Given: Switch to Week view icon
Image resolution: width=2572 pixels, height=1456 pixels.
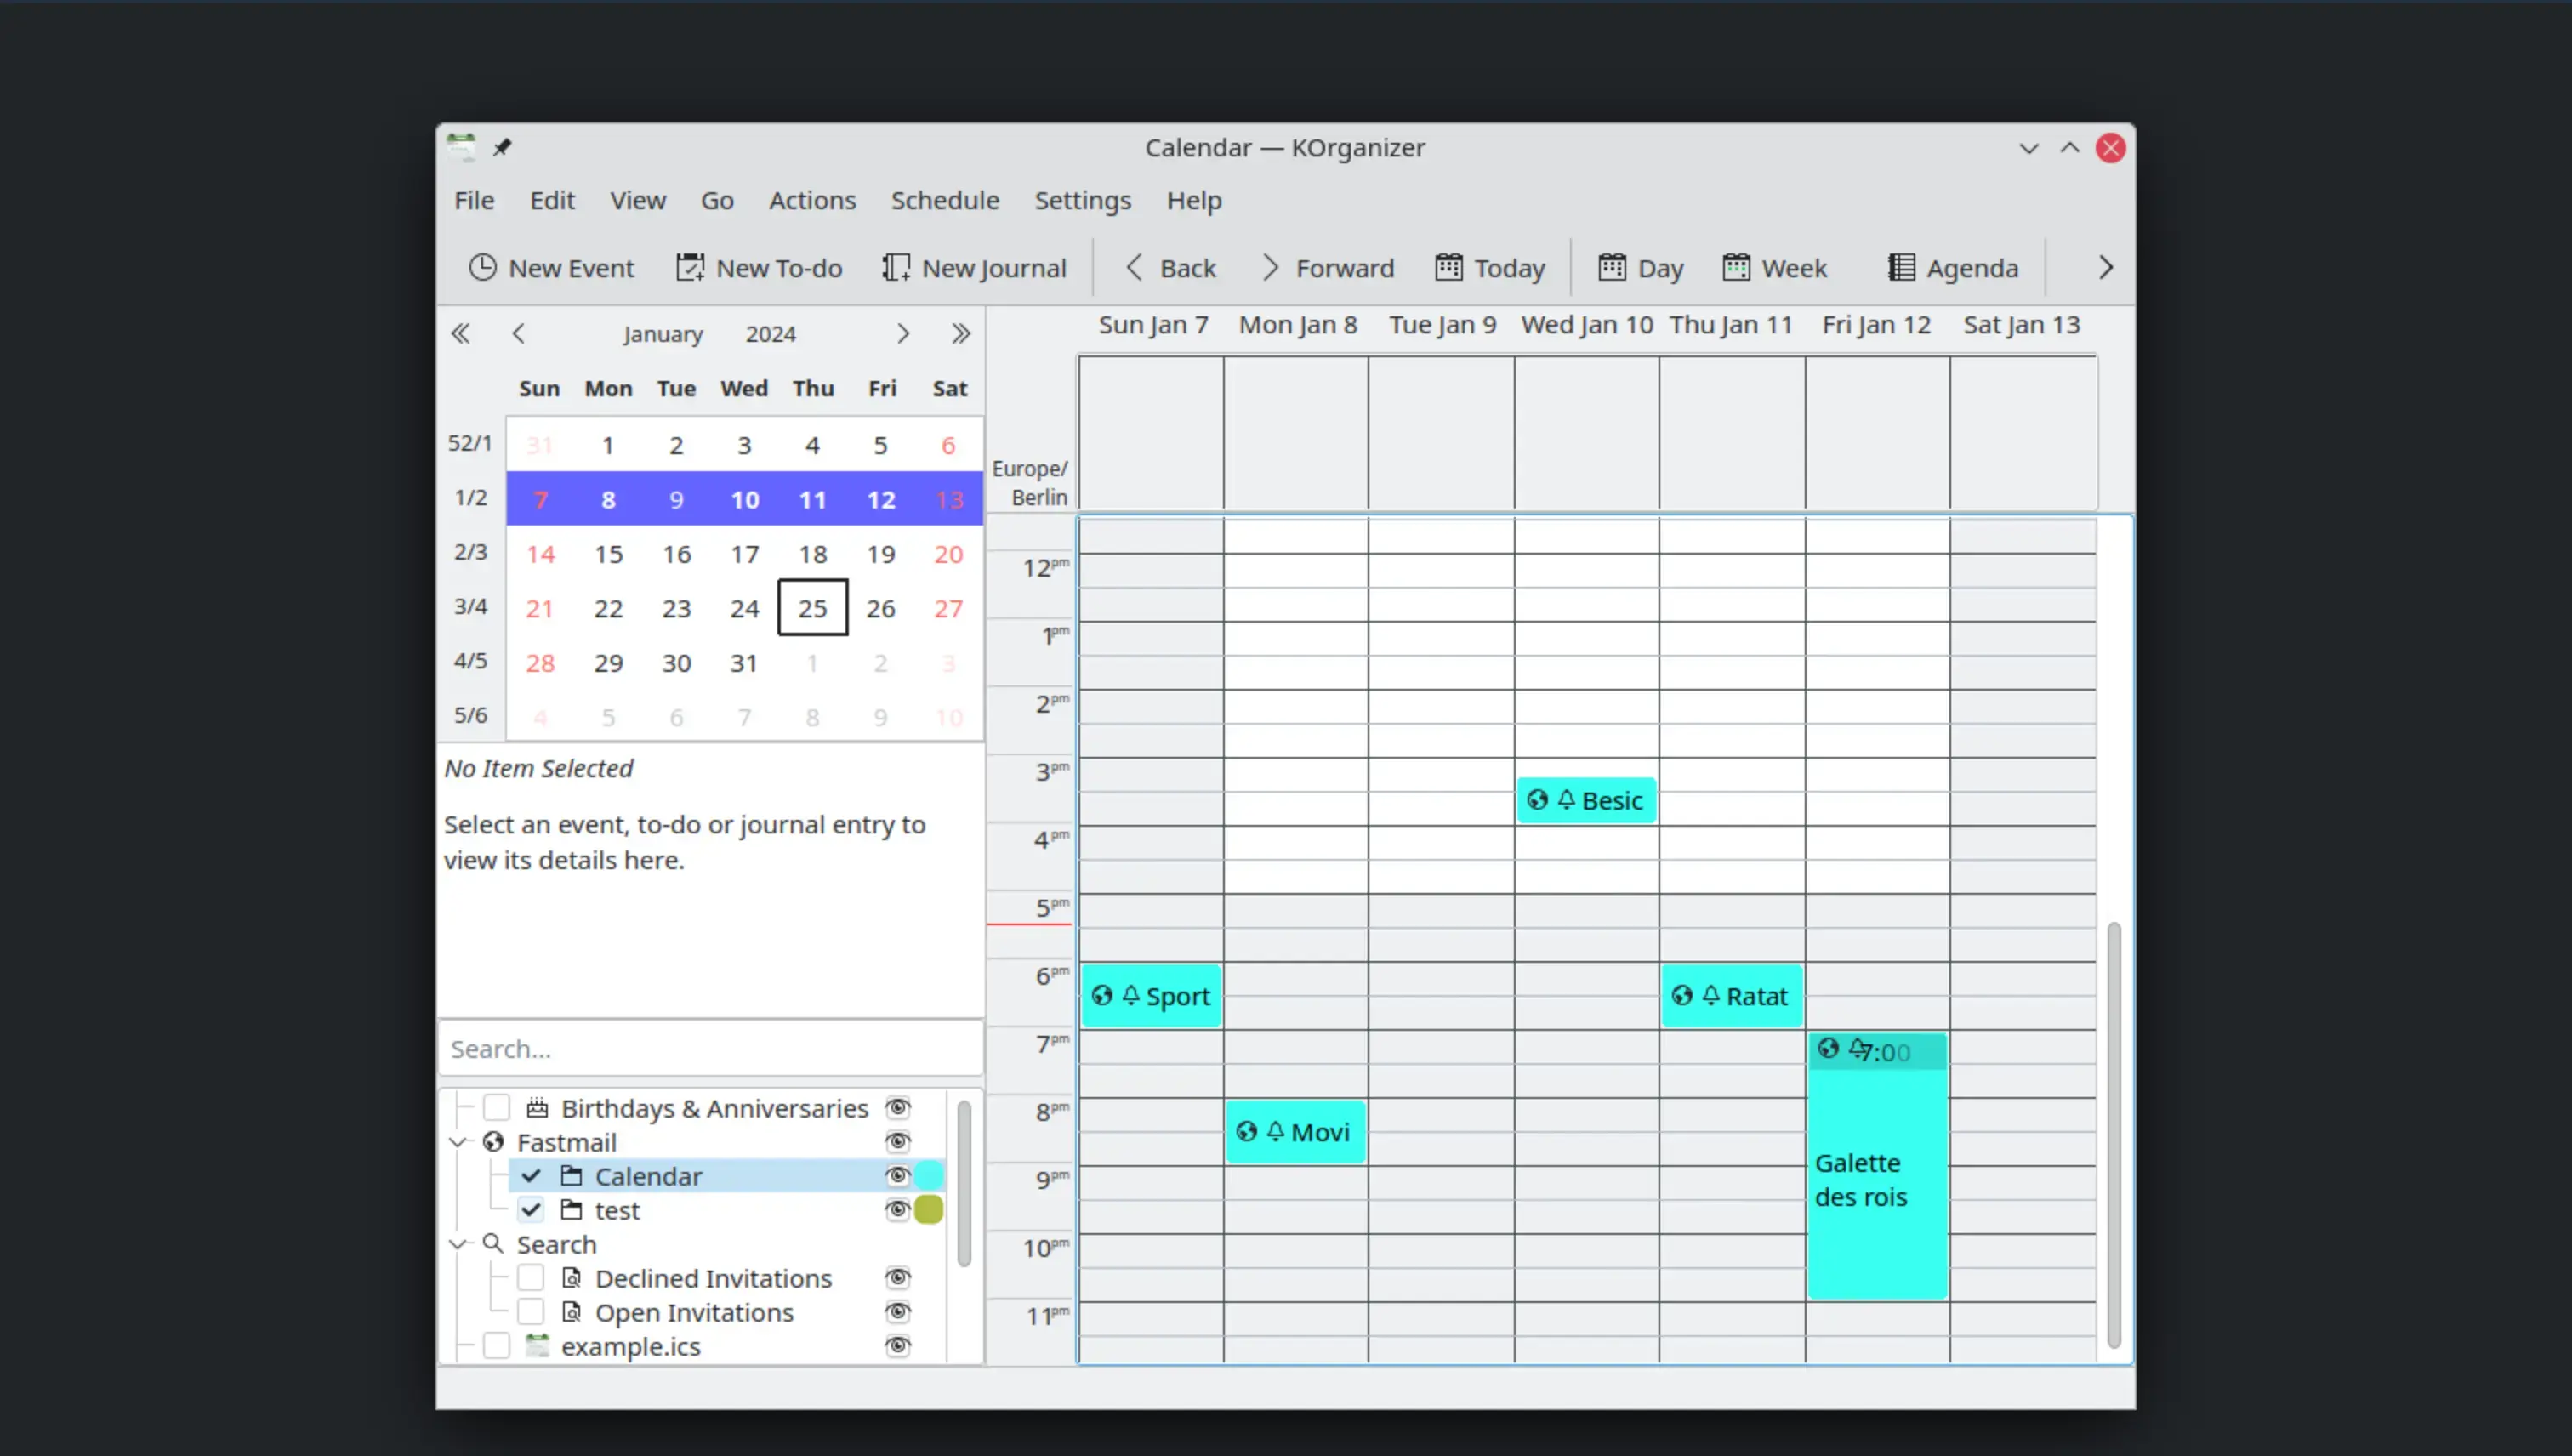Looking at the screenshot, I should (x=1737, y=268).
